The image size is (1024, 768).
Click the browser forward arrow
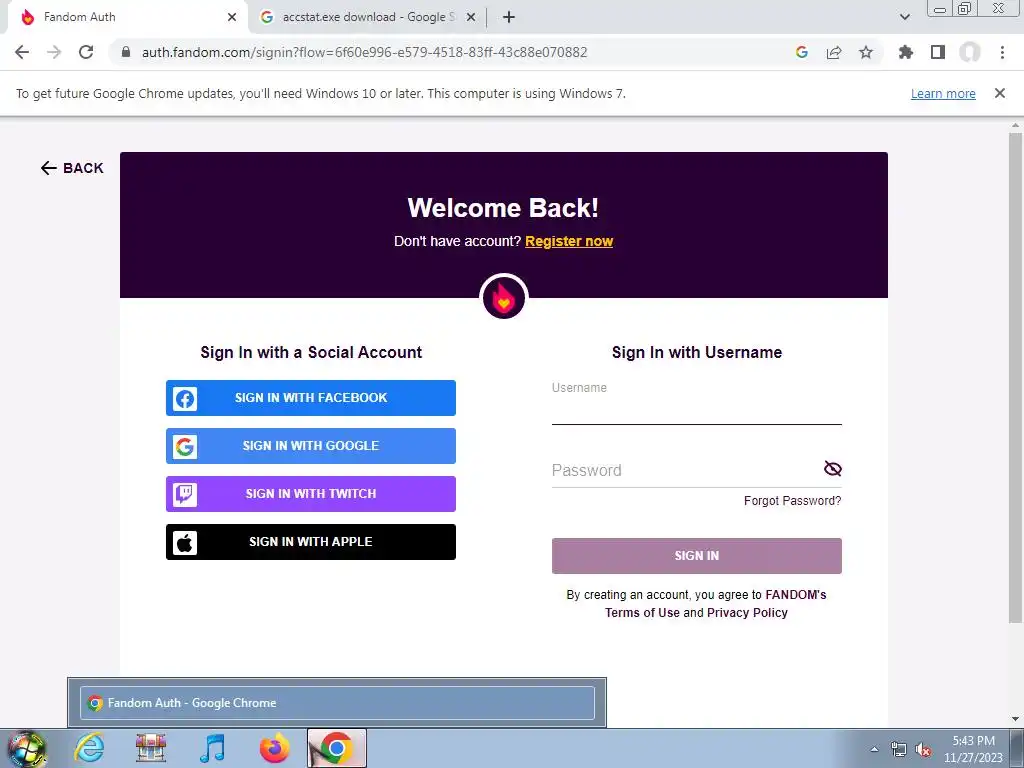54,52
